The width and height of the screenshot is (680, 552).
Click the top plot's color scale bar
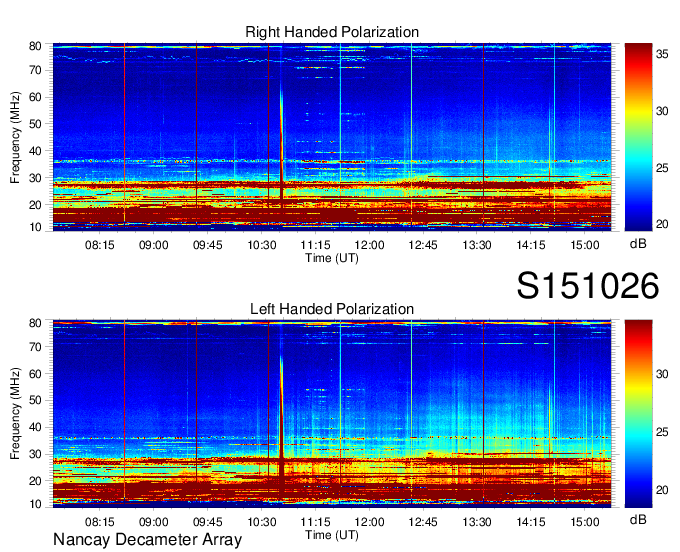point(638,137)
